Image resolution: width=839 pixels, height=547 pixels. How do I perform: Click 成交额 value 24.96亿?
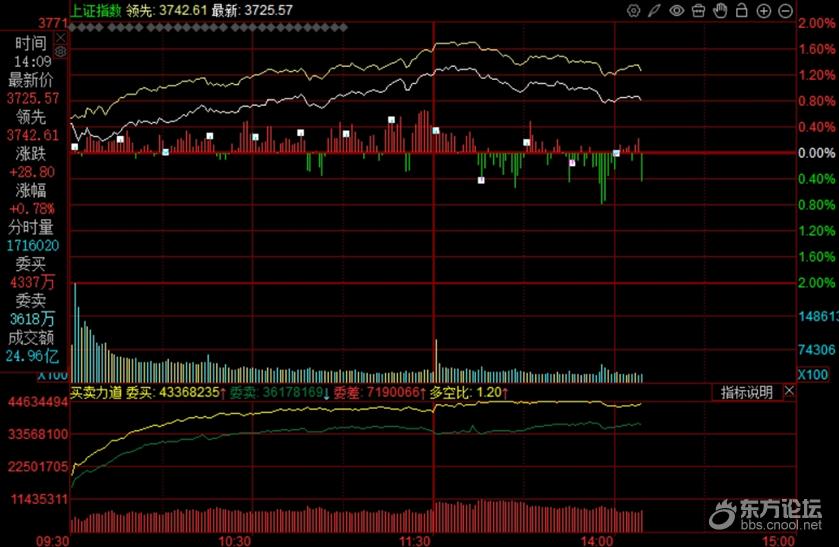pos(32,355)
